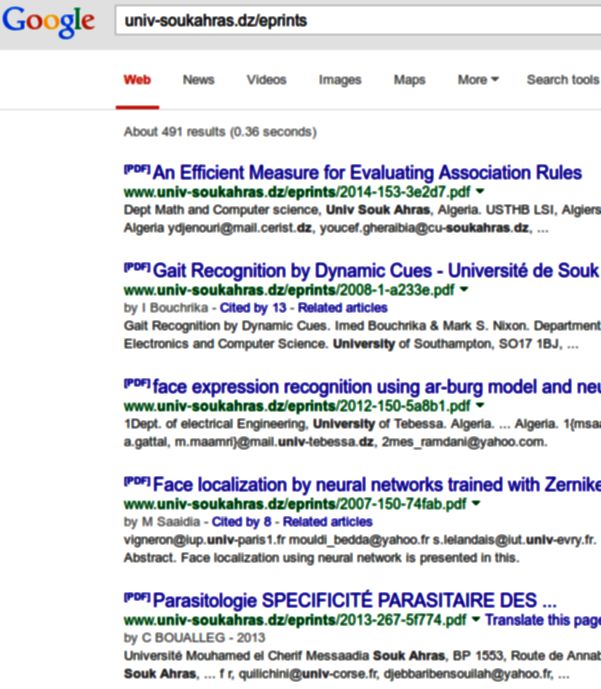Screen dimensions: 601x689
Task: Click PDF tag of face expression recognition result
Action: (138, 383)
